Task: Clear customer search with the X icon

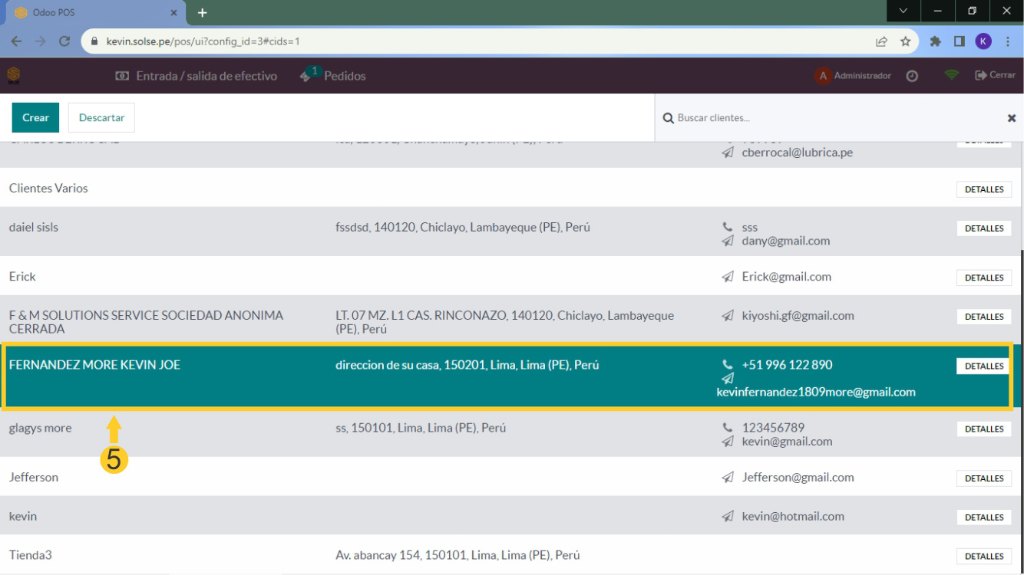Action: click(1011, 118)
